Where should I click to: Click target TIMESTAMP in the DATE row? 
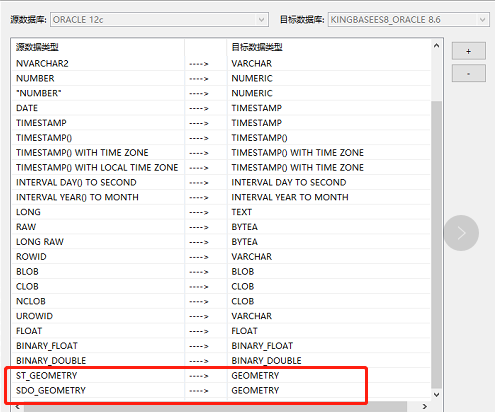[x=257, y=108]
